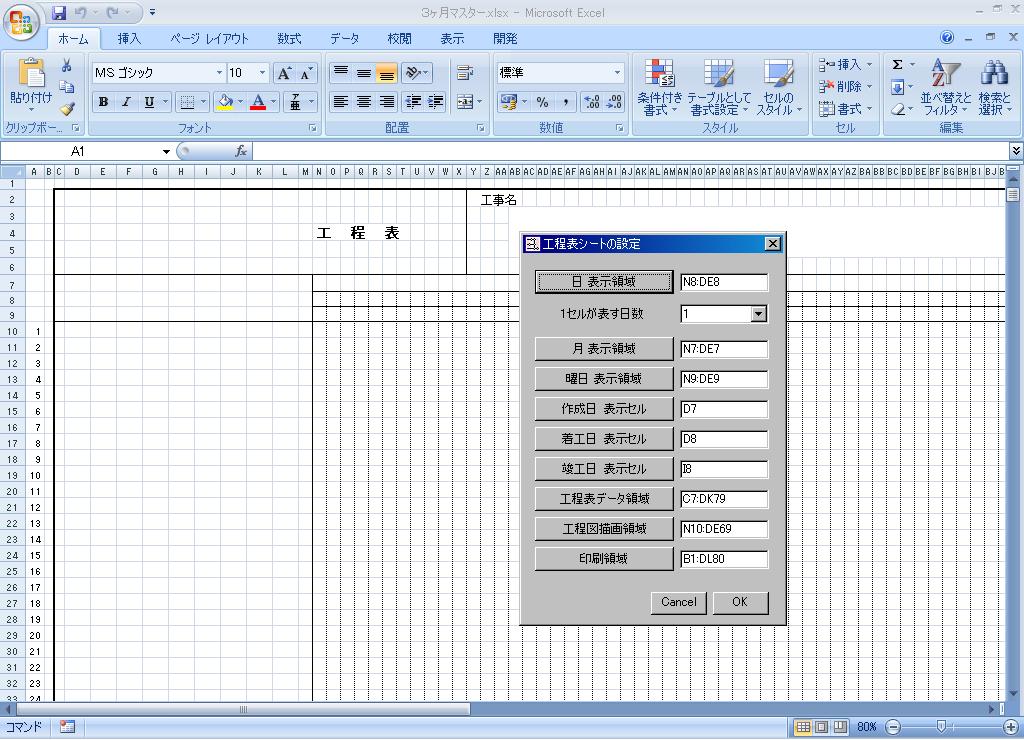
Task: Switch to 数式 tab
Action: pos(289,39)
